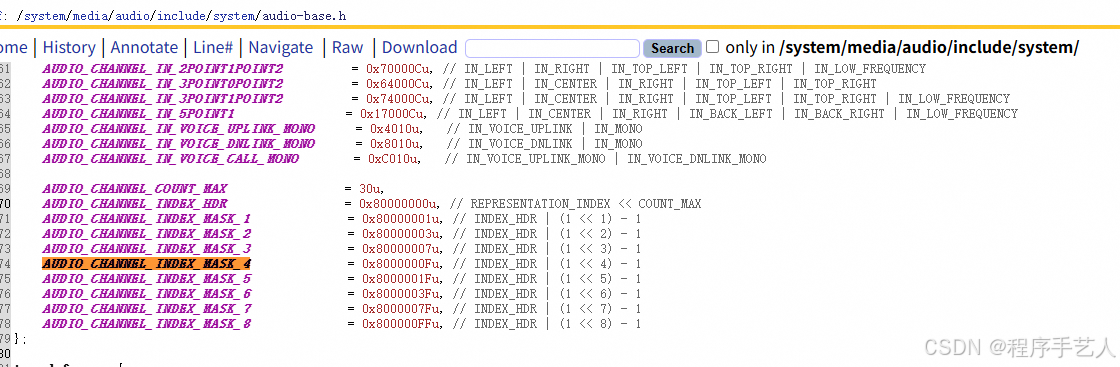Image resolution: width=1120 pixels, height=367 pixels.
Task: Click the value 30u
Action: [x=370, y=189]
